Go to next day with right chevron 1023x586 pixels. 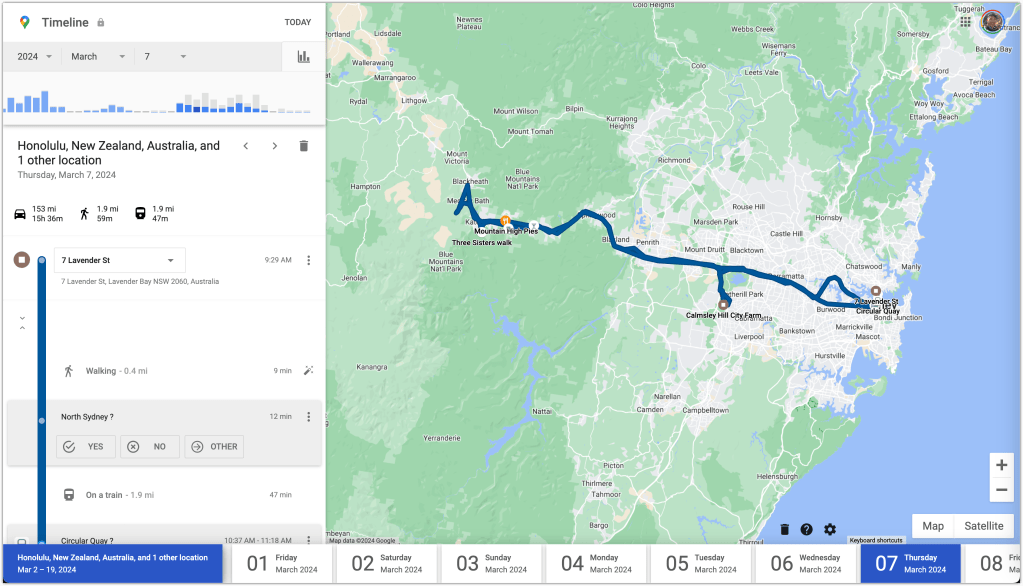pyautogui.click(x=275, y=146)
